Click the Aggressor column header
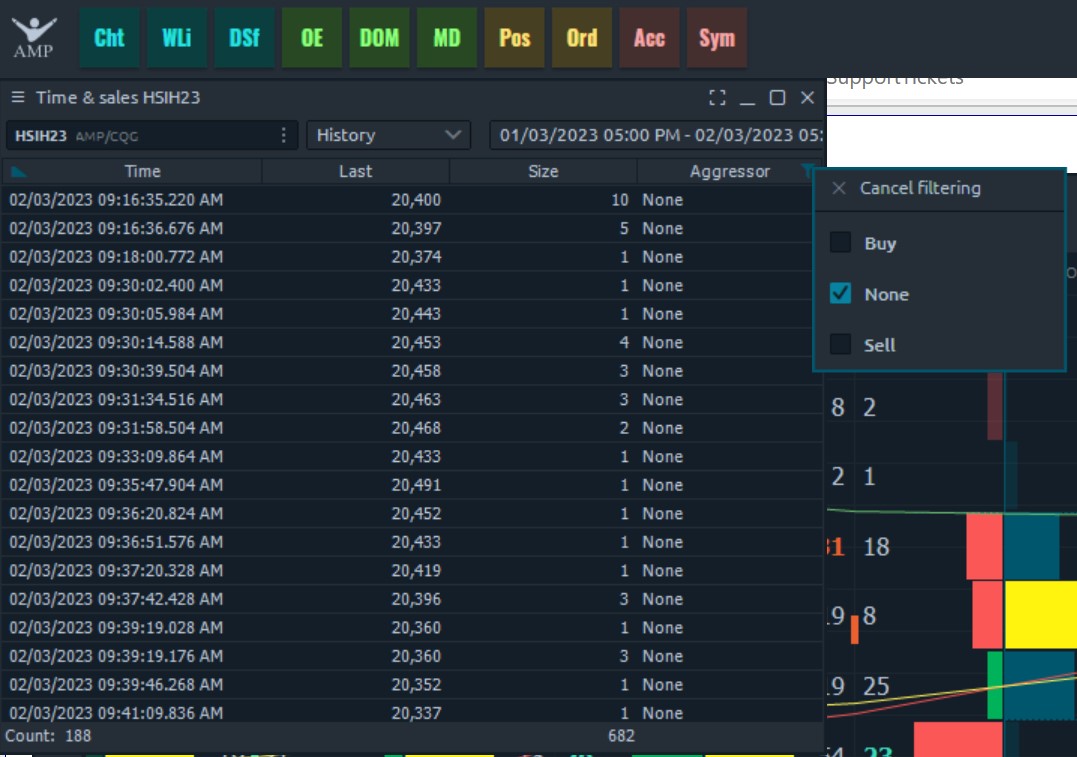Image resolution: width=1077 pixels, height=757 pixels. pos(729,172)
